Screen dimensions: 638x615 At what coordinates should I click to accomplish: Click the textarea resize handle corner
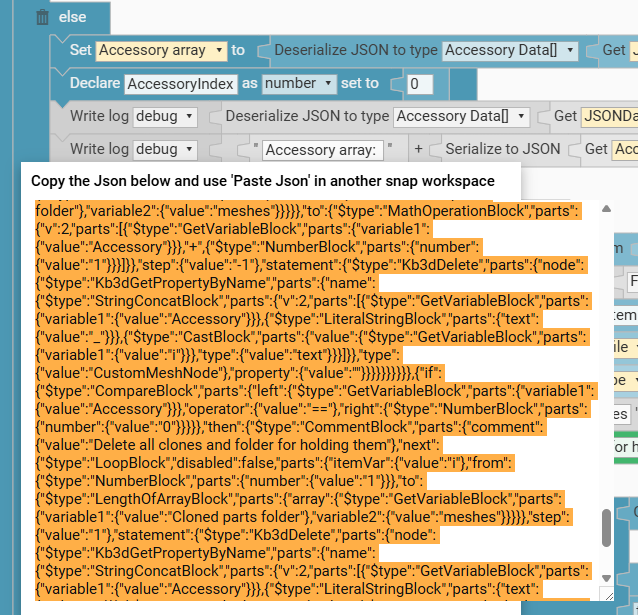(609, 596)
